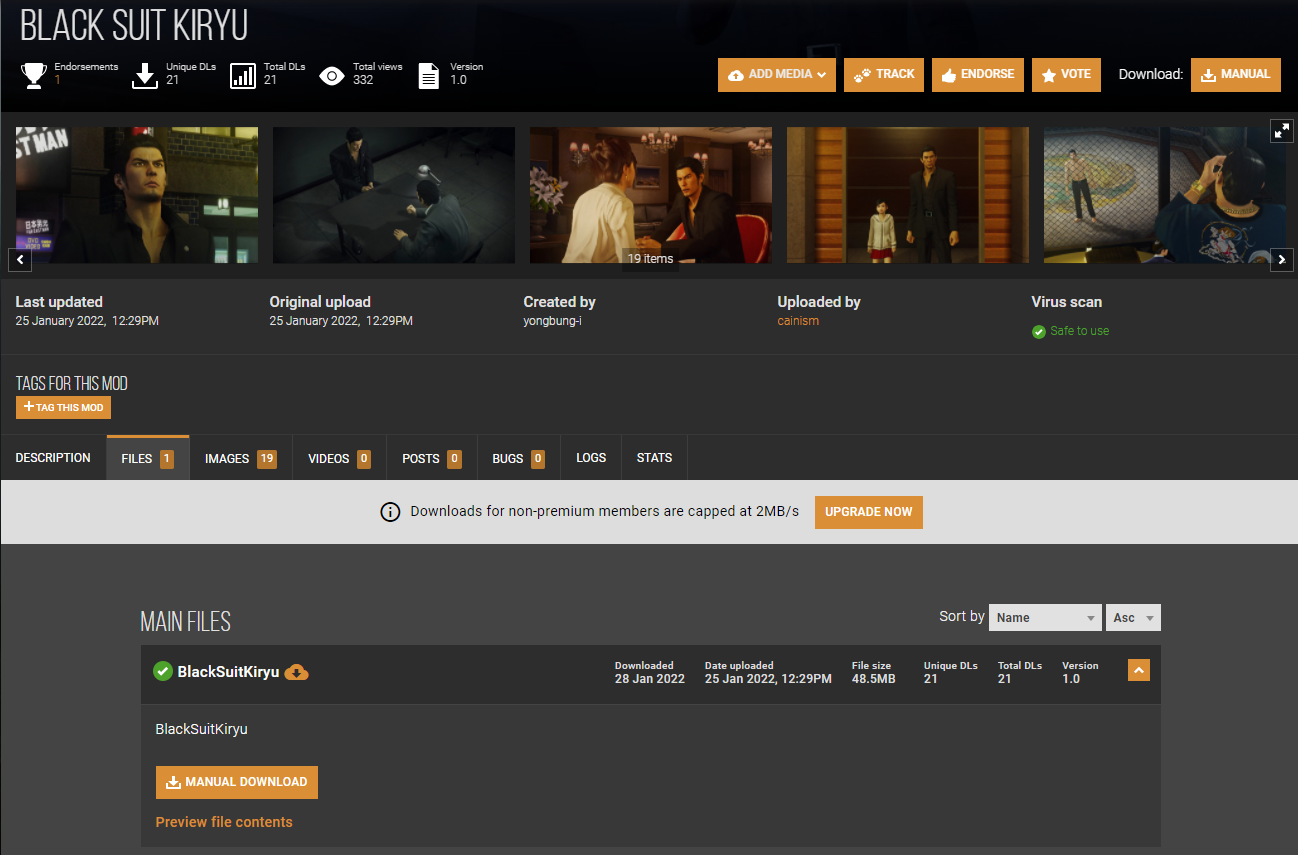The image size is (1298, 855).
Task: Click the 19 items gallery label
Action: [650, 259]
